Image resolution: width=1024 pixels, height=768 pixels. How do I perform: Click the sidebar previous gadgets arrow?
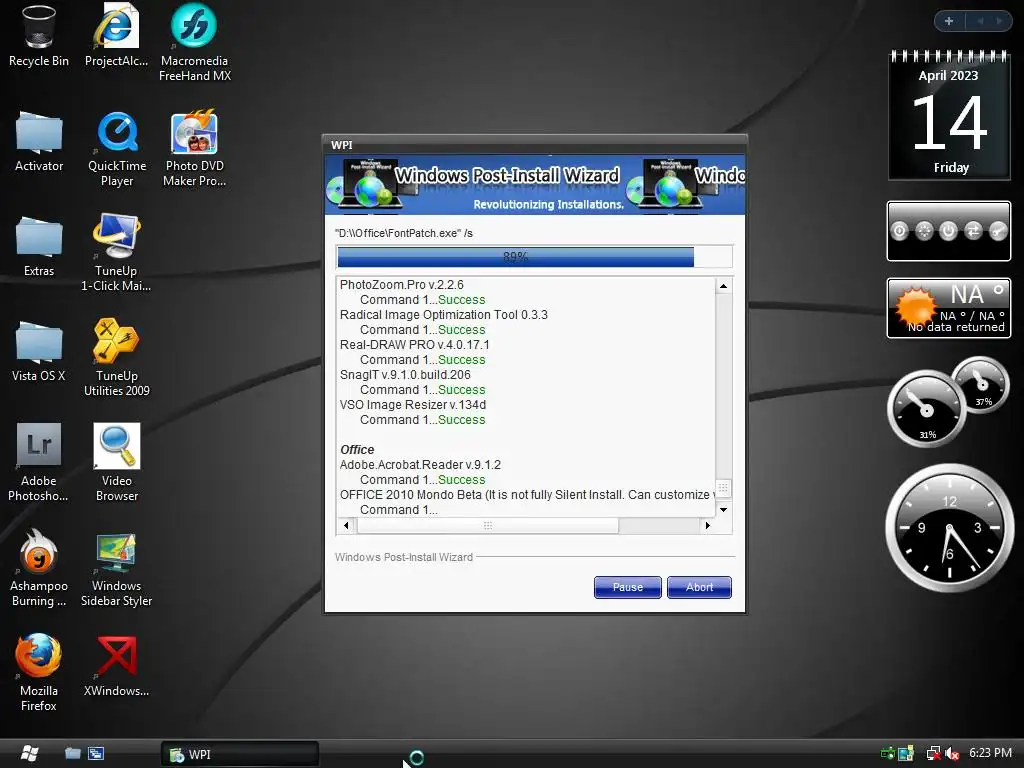click(x=980, y=21)
